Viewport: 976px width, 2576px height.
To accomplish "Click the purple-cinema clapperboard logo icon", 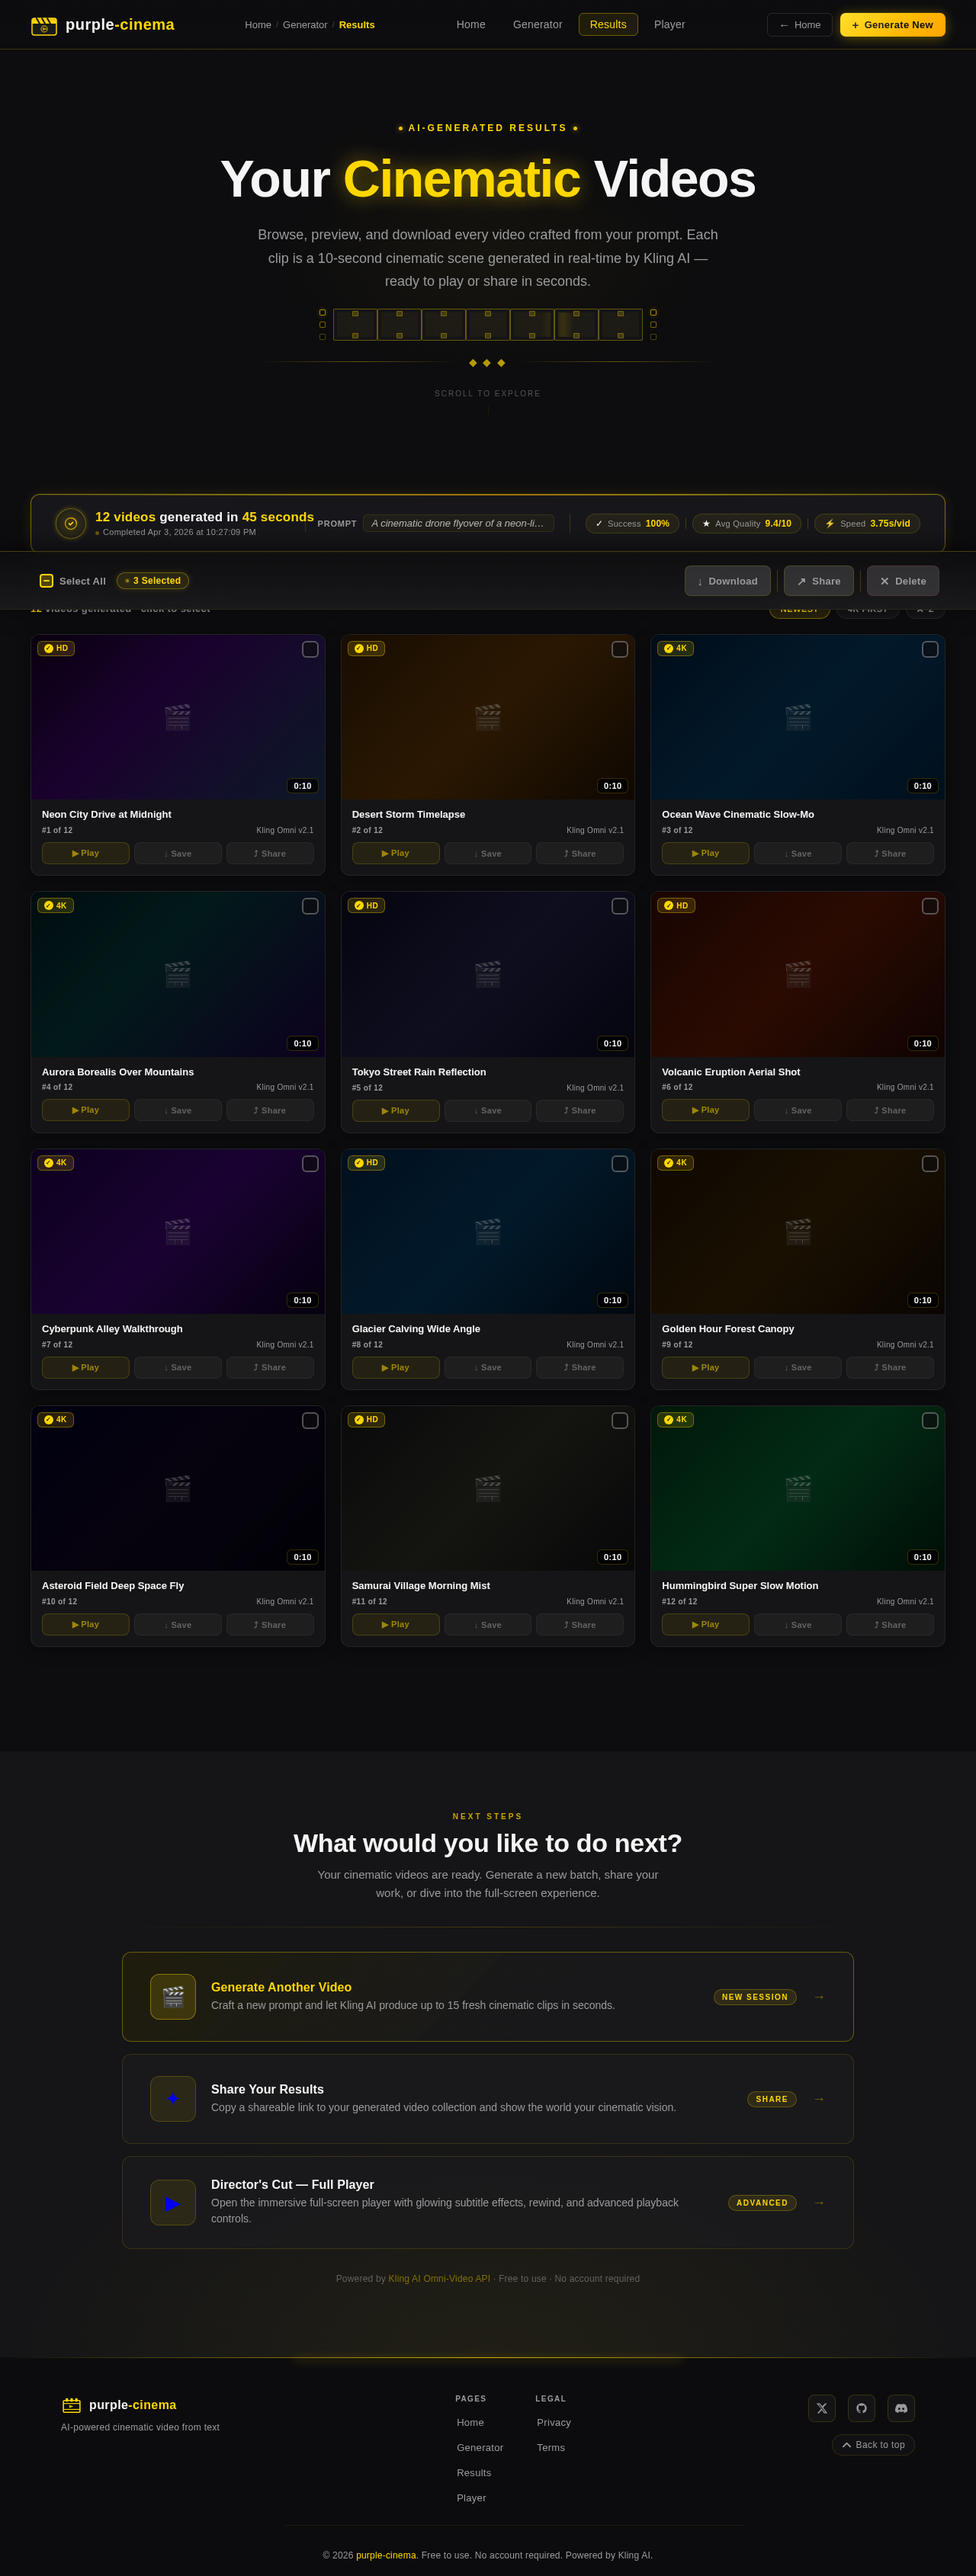I will 44,25.
